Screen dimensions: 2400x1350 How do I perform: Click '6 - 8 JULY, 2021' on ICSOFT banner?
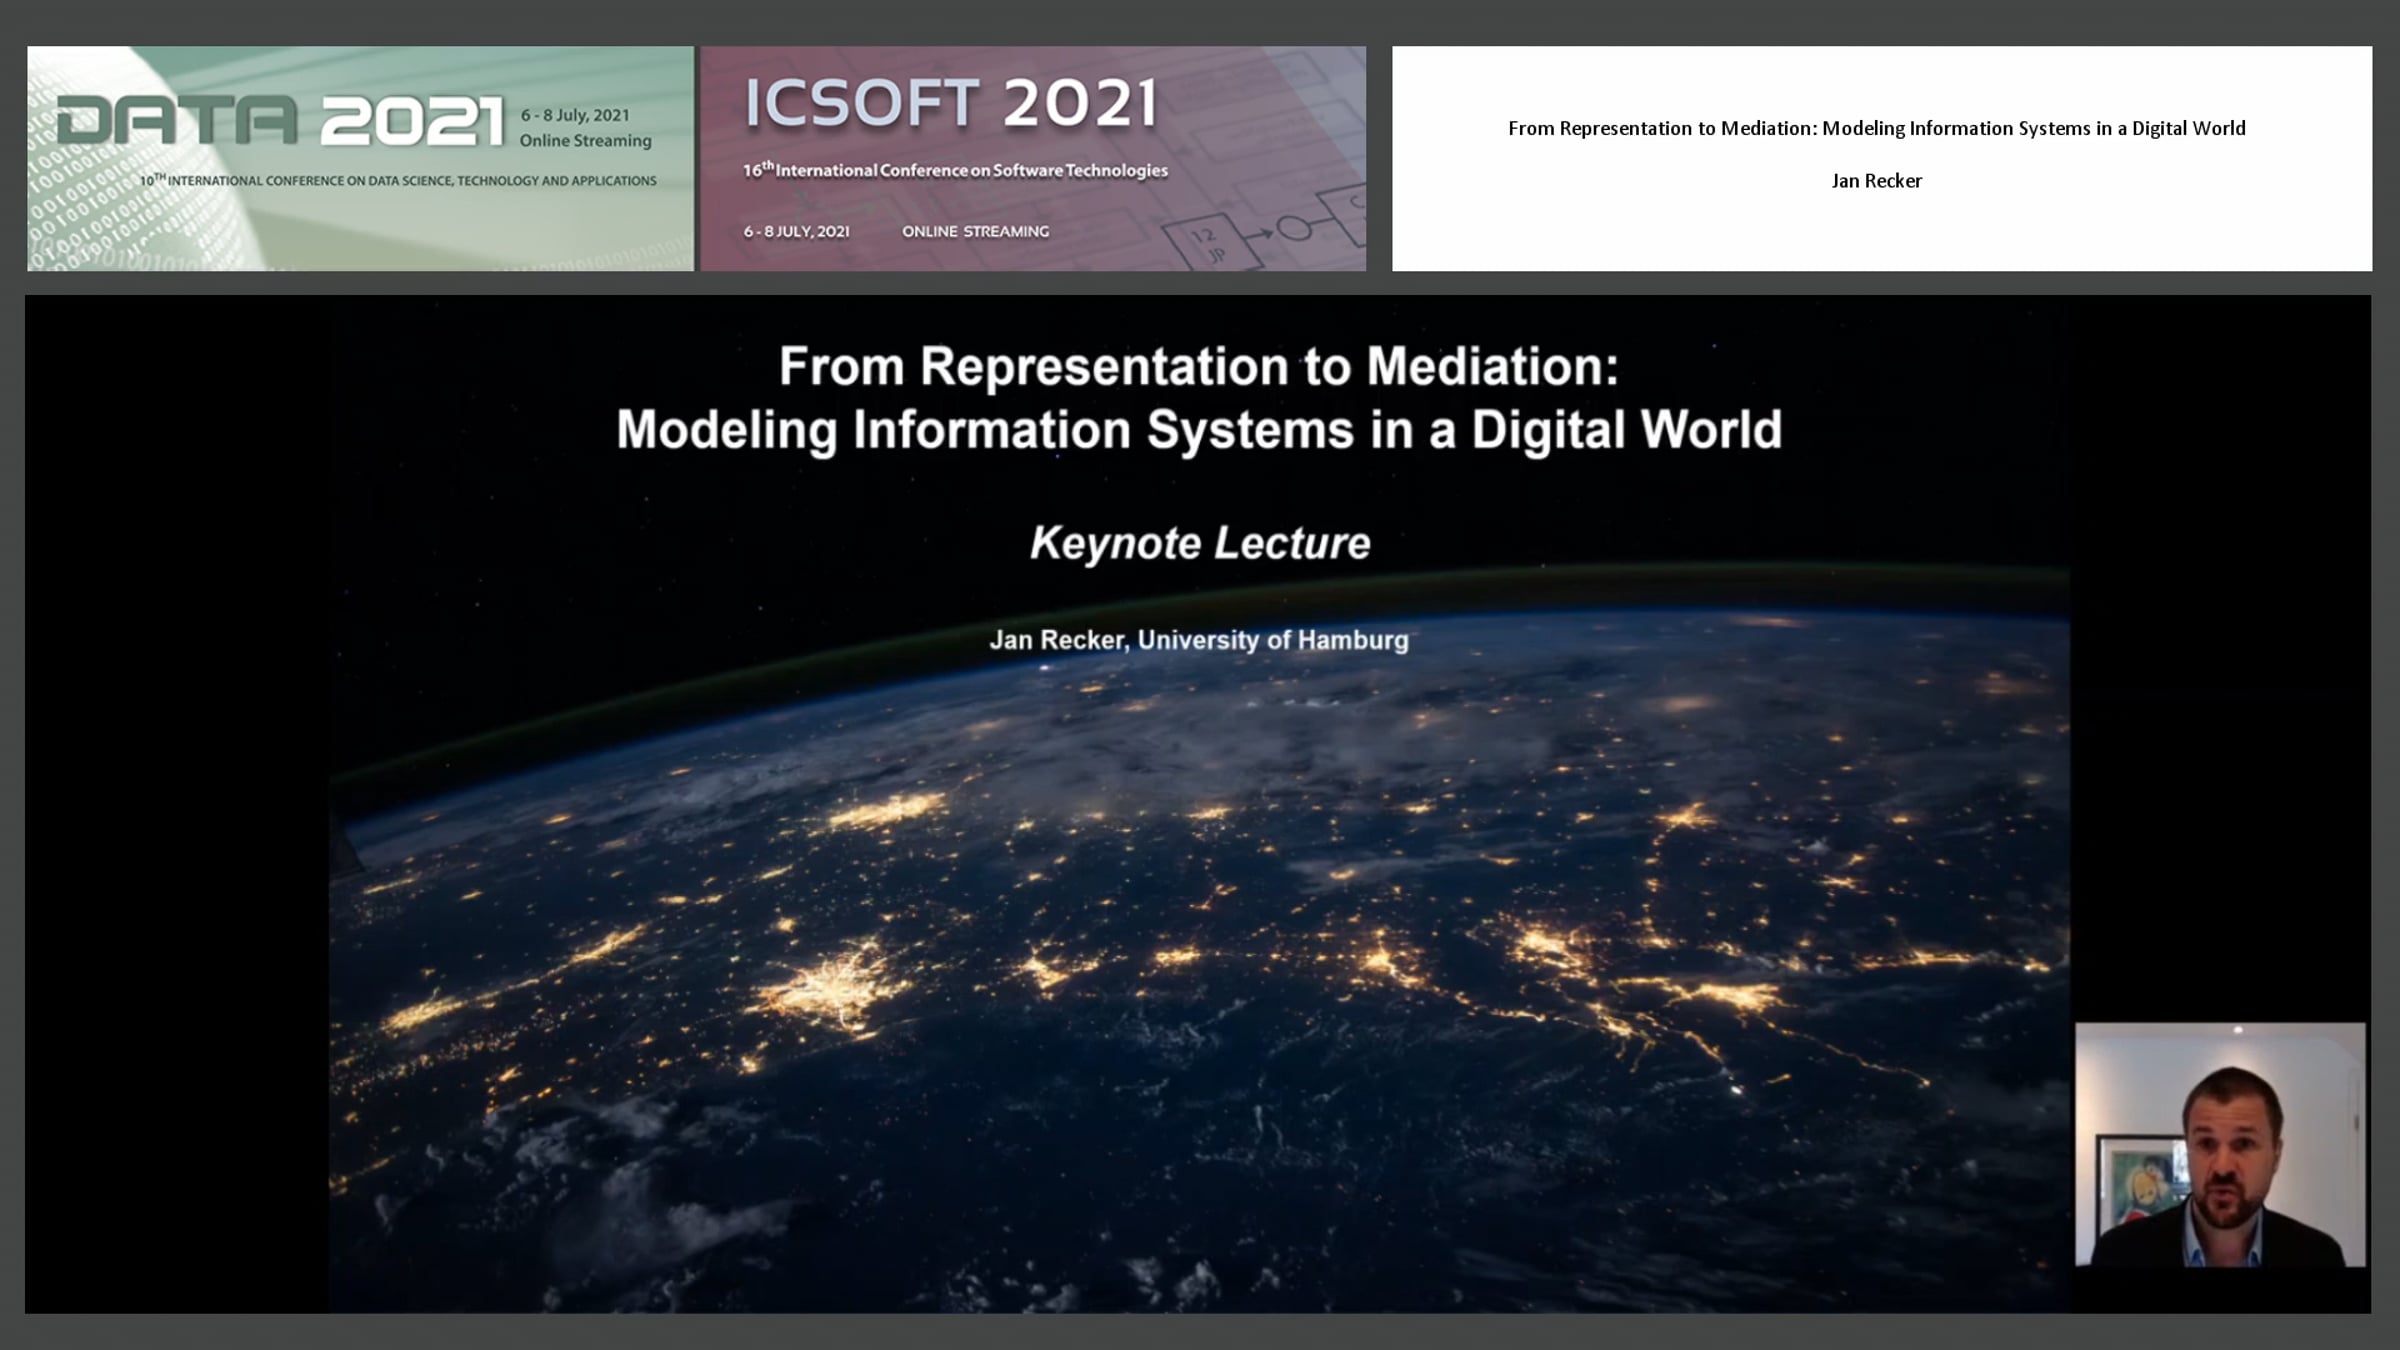tap(796, 231)
